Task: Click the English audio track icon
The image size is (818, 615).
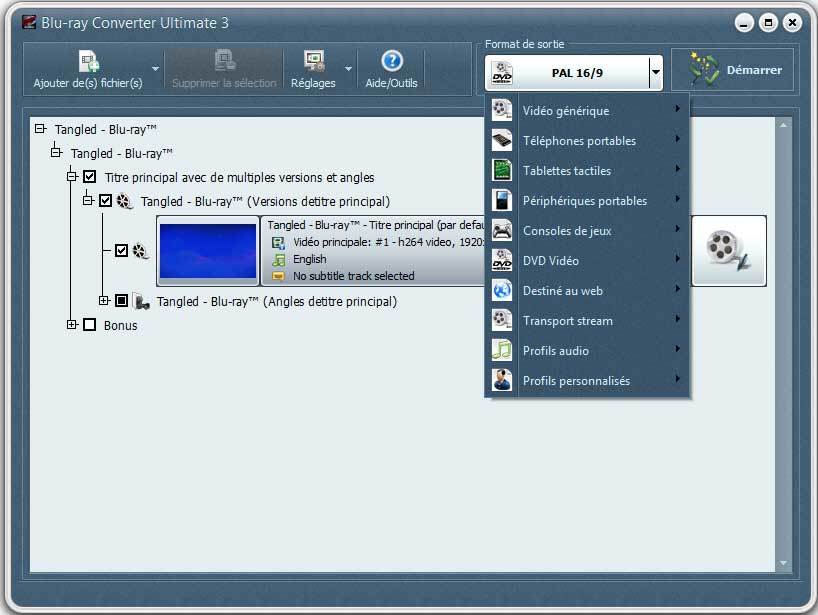Action: point(279,260)
